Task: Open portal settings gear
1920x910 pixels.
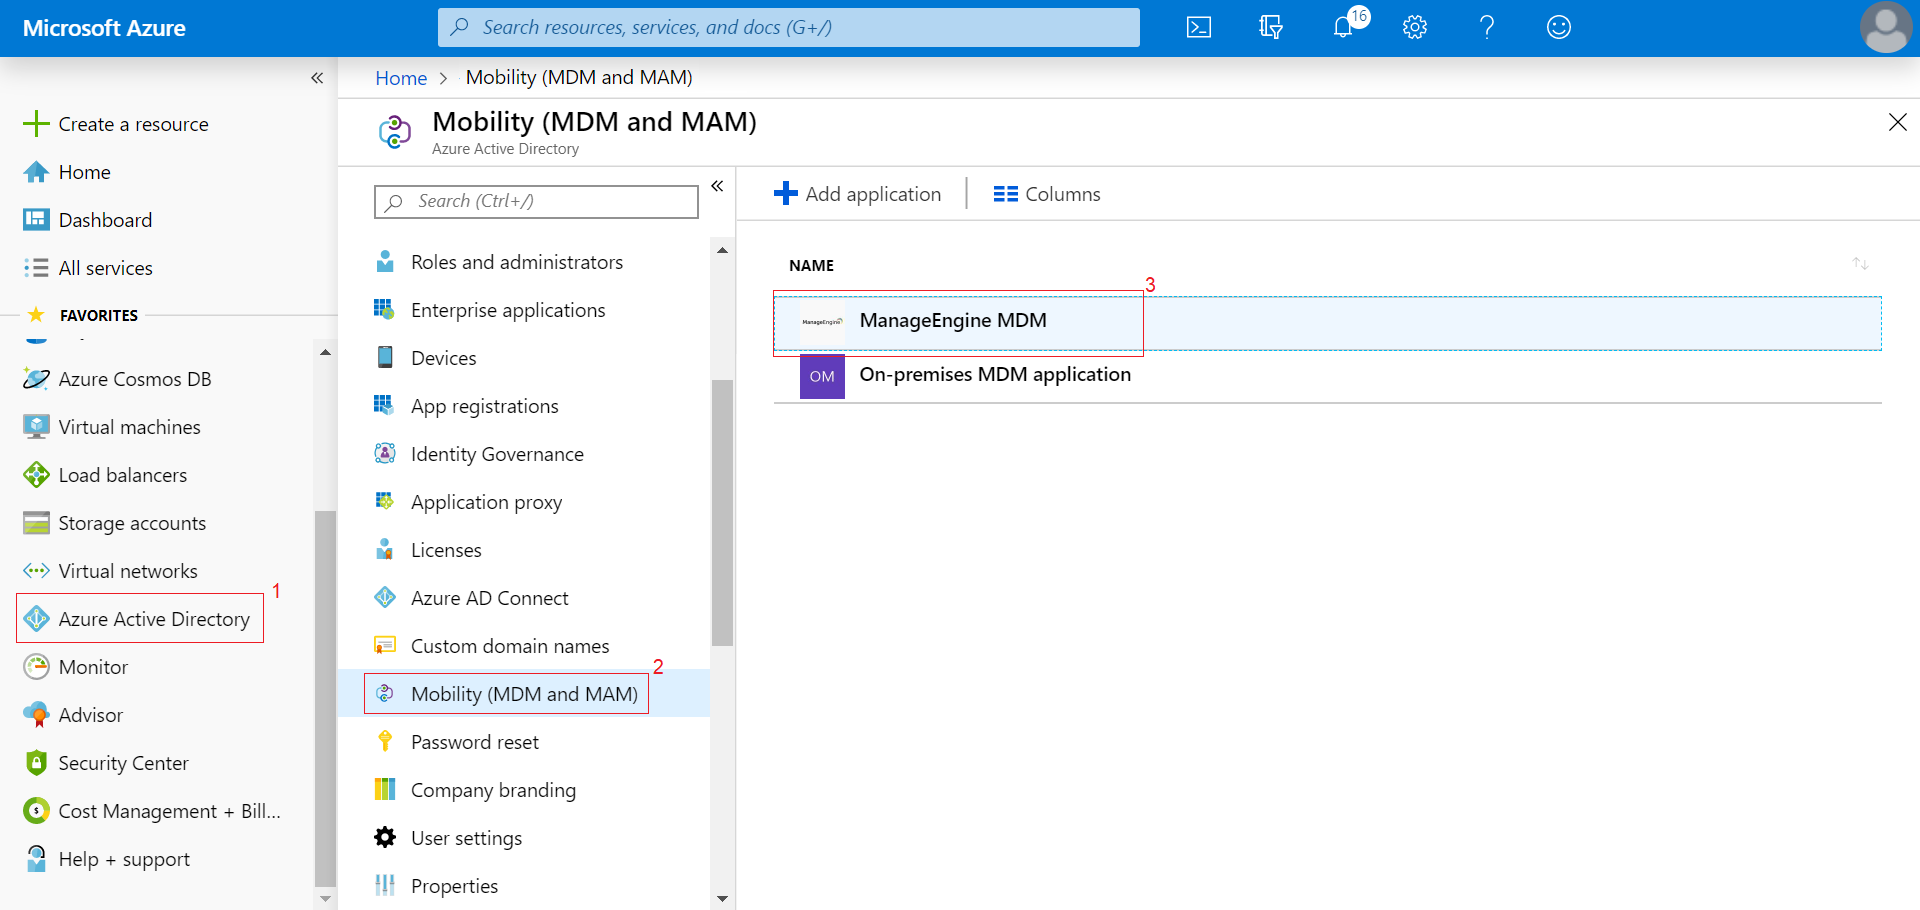Action: [1414, 27]
